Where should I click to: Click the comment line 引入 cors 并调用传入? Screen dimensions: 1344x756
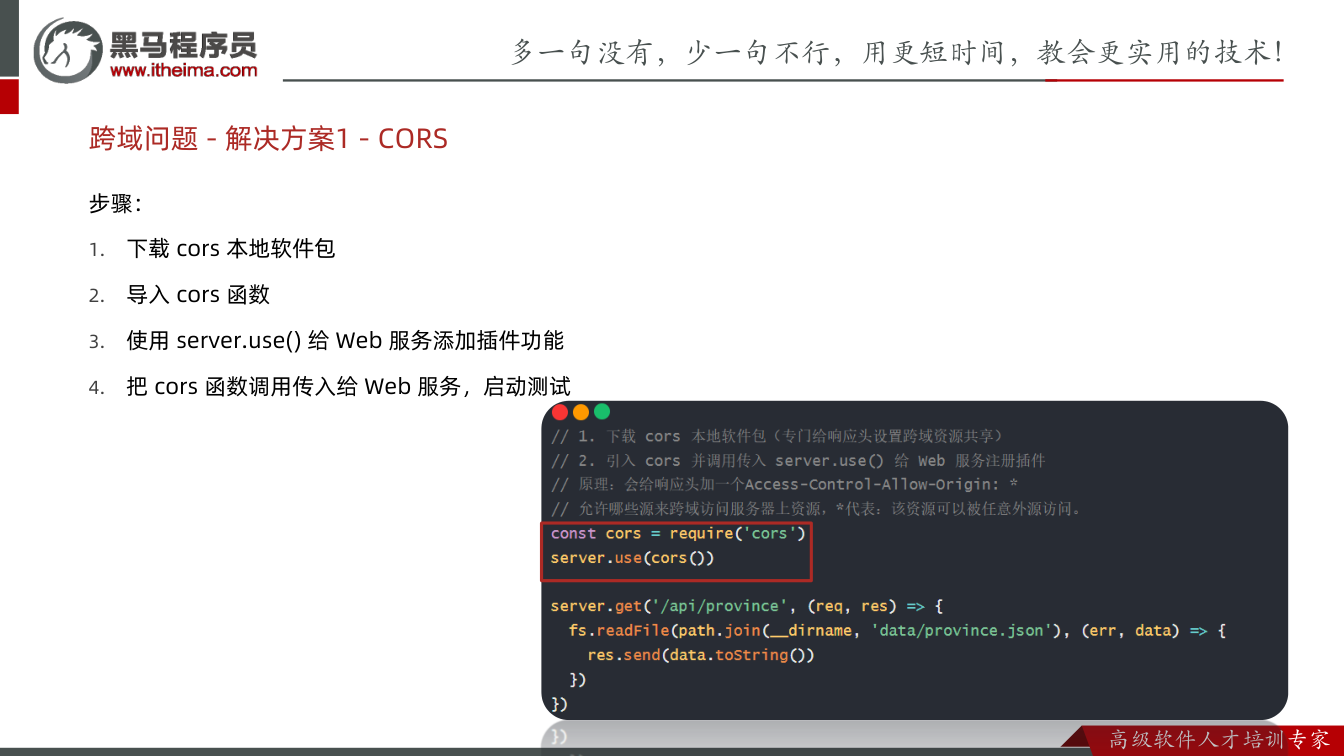798,461
